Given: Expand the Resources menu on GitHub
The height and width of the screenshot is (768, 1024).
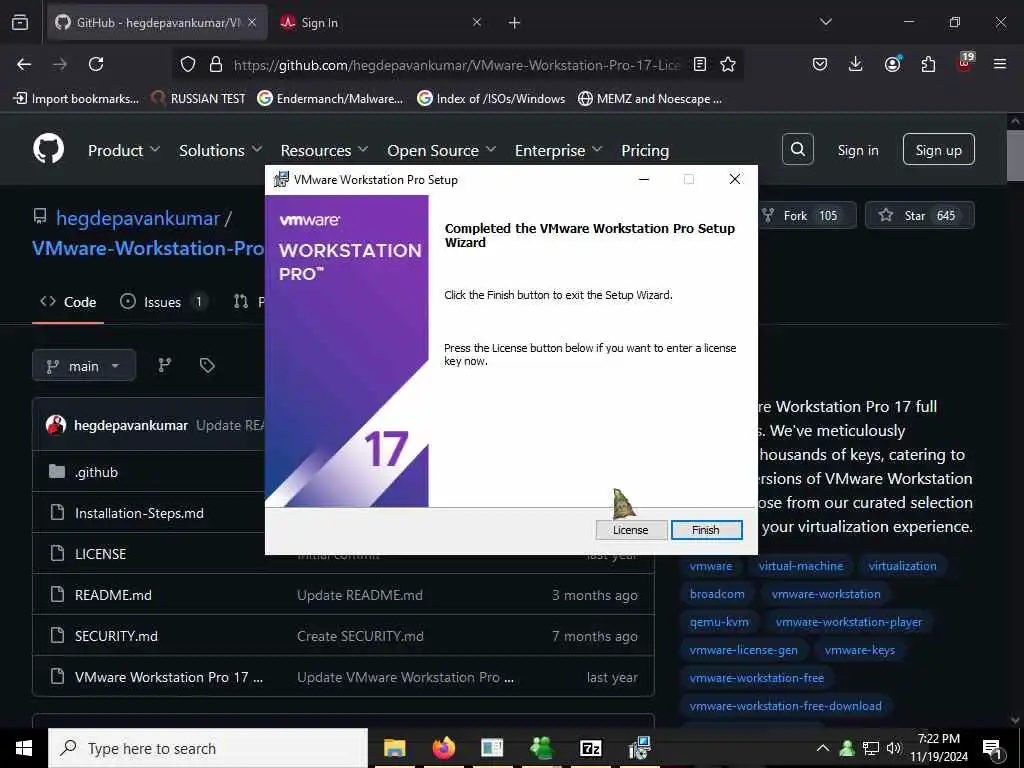Looking at the screenshot, I should [324, 150].
